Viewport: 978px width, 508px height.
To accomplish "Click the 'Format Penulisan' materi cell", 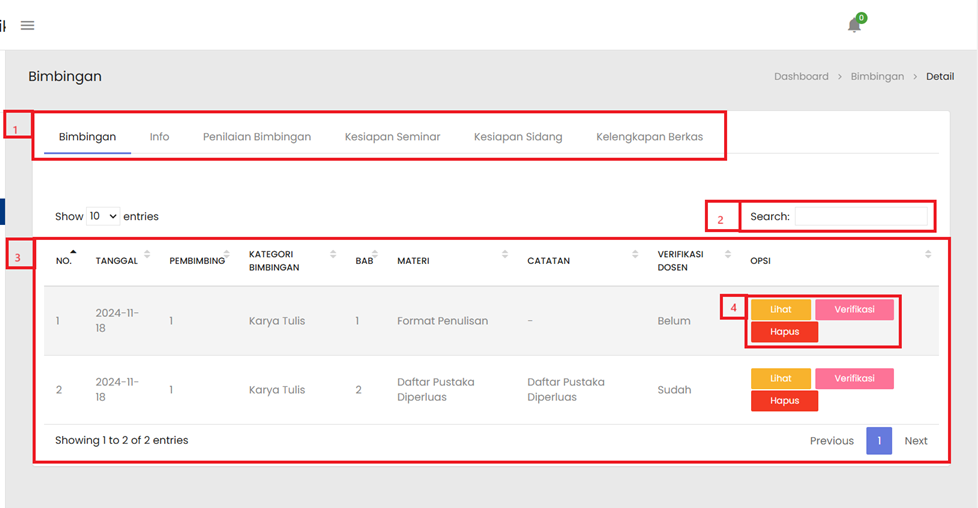I will 442,321.
